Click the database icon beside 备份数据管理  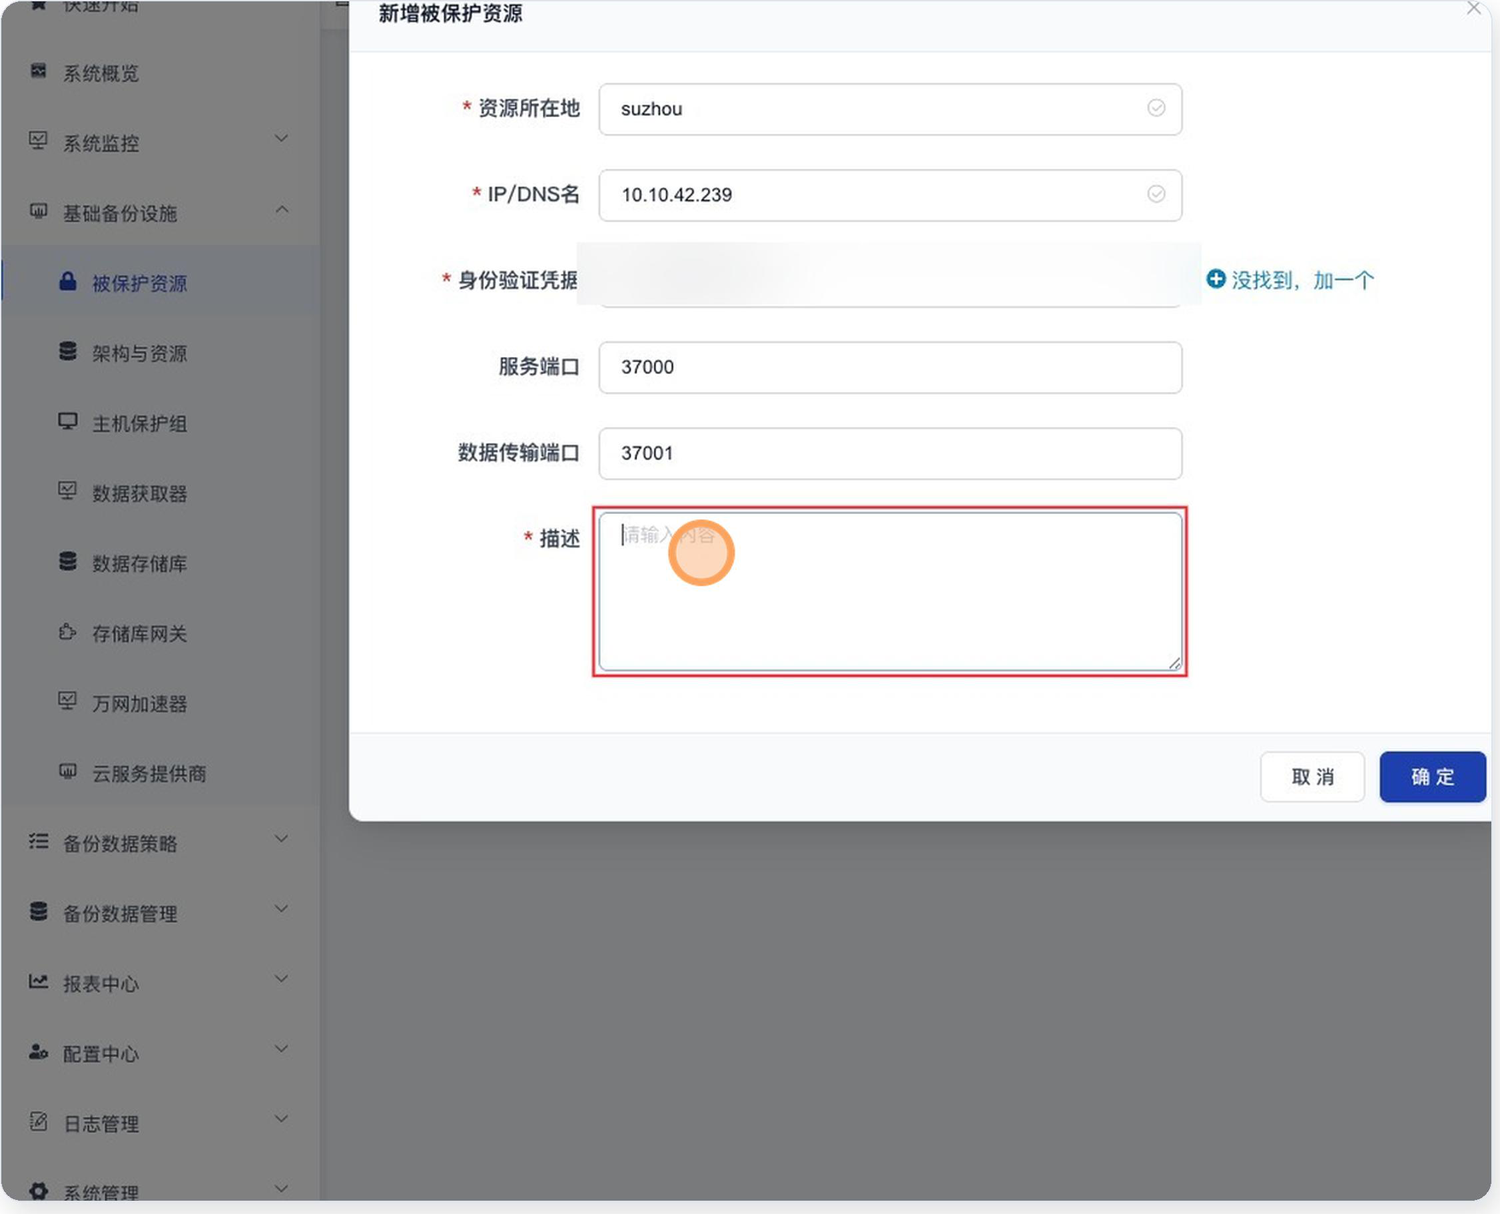(38, 911)
